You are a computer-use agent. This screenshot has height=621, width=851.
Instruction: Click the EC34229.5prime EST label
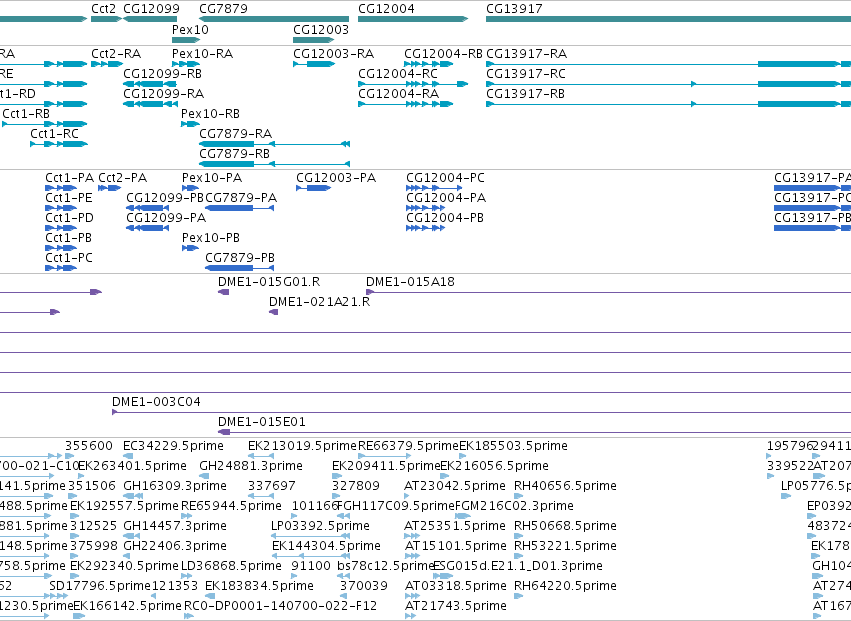click(x=173, y=446)
